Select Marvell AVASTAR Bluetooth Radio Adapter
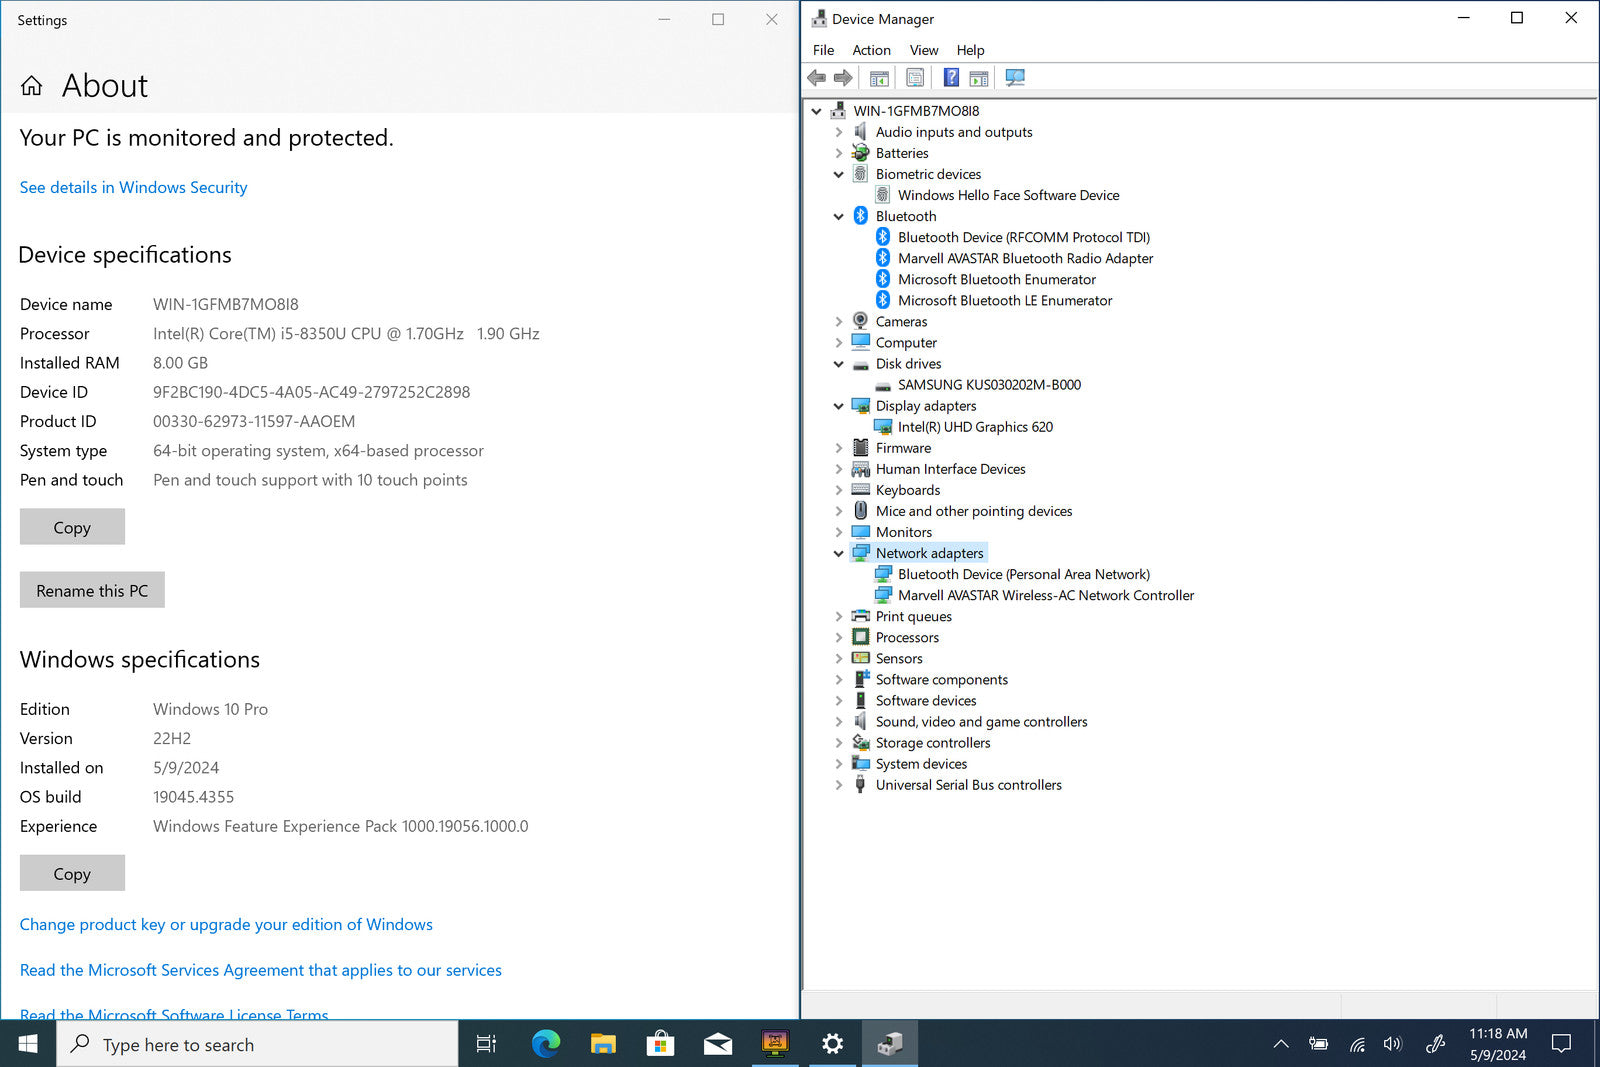Image resolution: width=1600 pixels, height=1067 pixels. pyautogui.click(x=1025, y=258)
